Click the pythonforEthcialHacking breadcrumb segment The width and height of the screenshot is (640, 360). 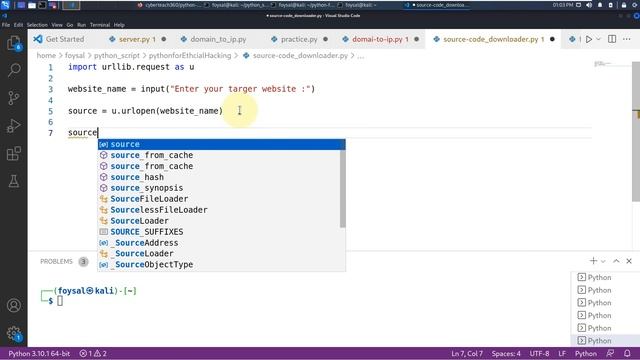tap(190, 56)
